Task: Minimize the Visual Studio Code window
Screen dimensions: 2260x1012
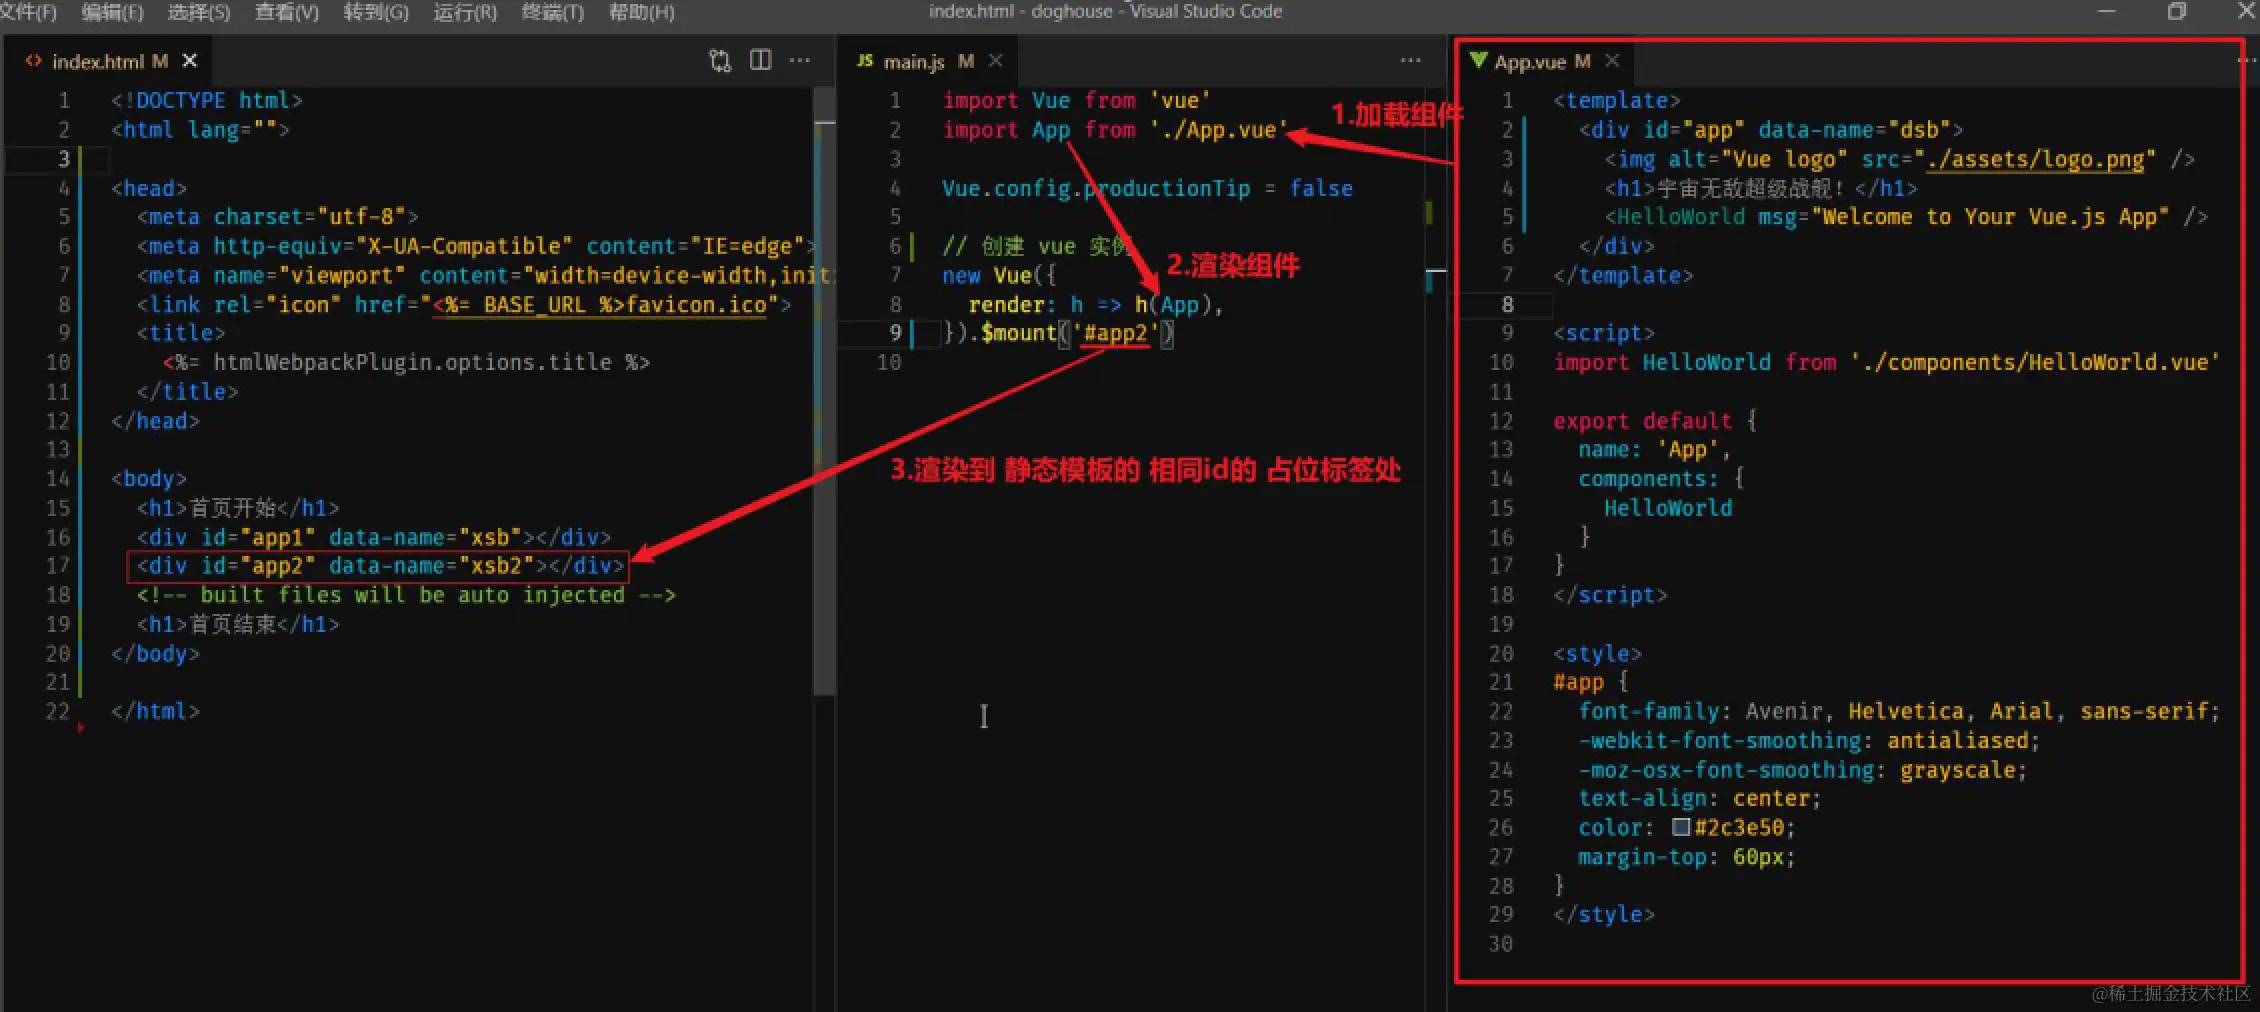Action: click(x=2106, y=11)
